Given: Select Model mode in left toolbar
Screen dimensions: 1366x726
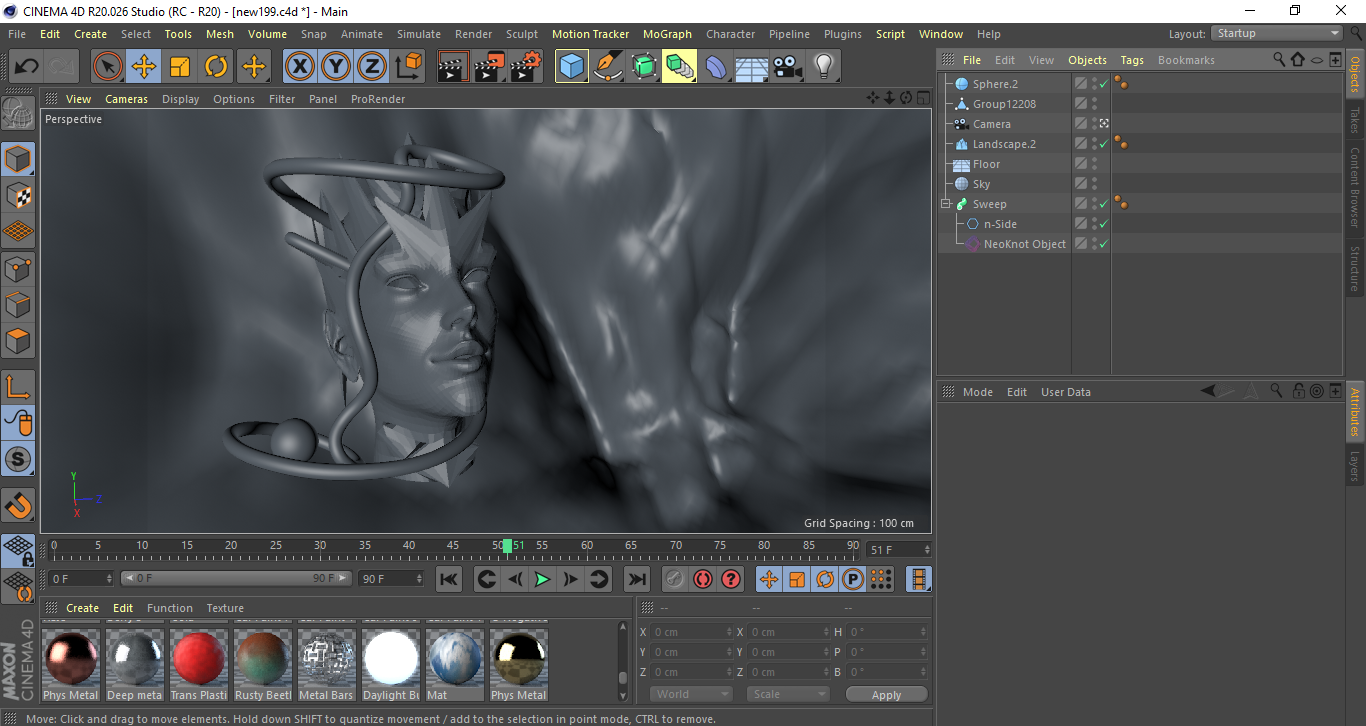Looking at the screenshot, I should [x=18, y=159].
